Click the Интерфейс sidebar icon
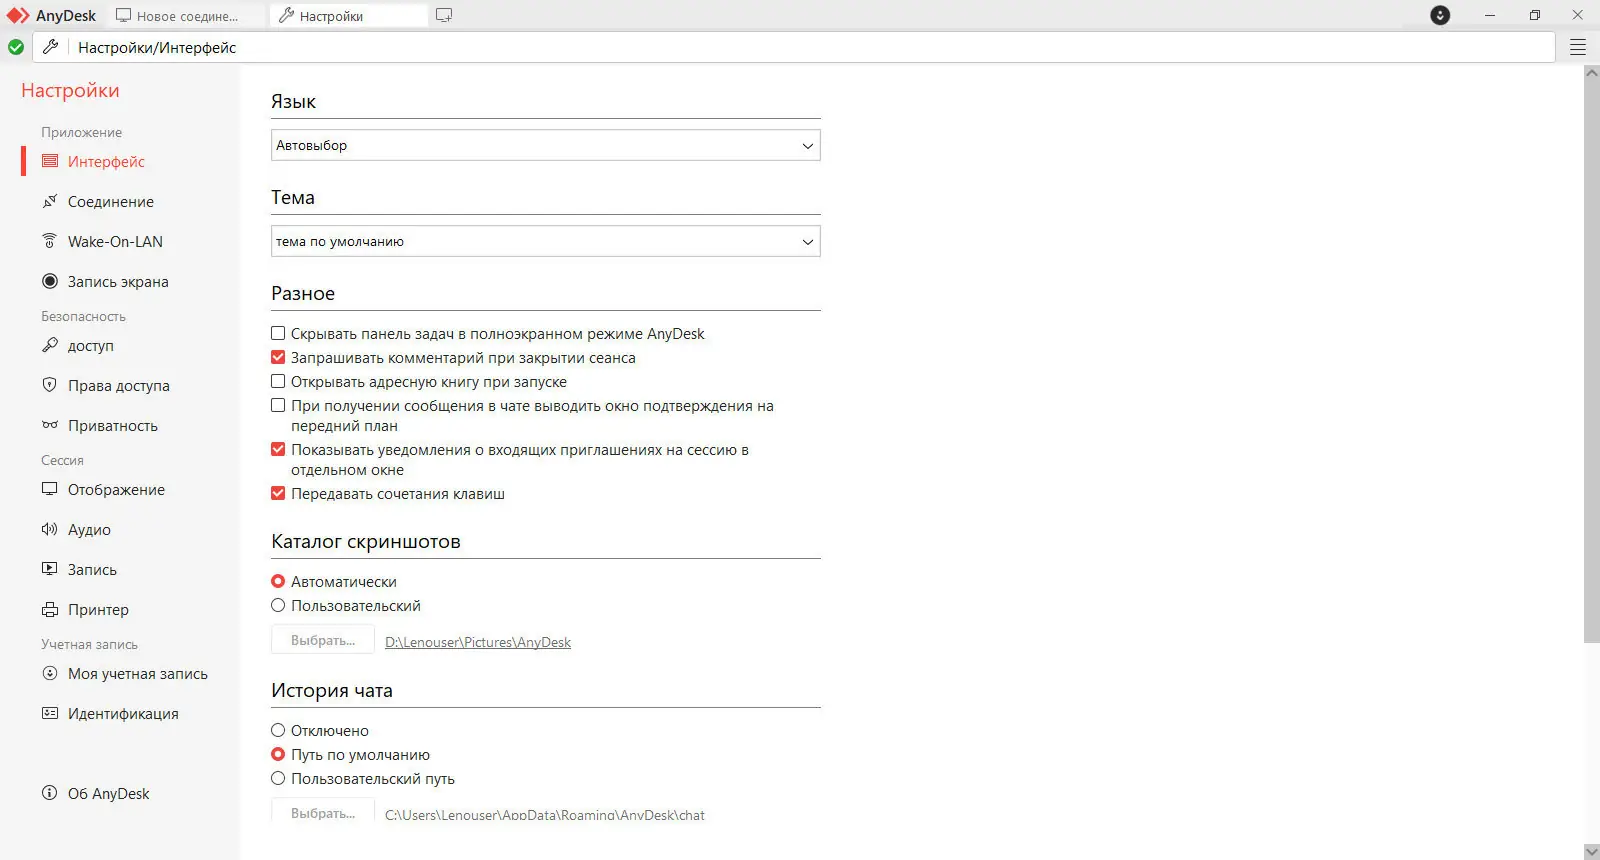This screenshot has height=860, width=1600. [x=50, y=161]
